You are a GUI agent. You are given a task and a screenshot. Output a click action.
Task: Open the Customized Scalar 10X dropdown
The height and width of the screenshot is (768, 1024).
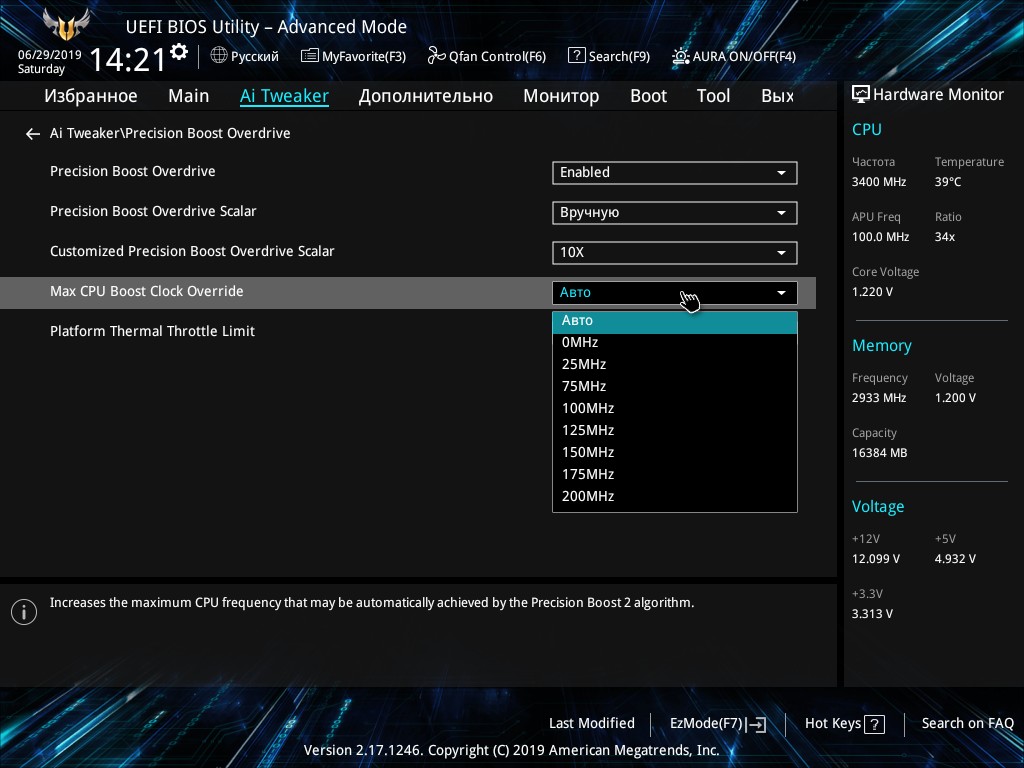click(x=675, y=253)
